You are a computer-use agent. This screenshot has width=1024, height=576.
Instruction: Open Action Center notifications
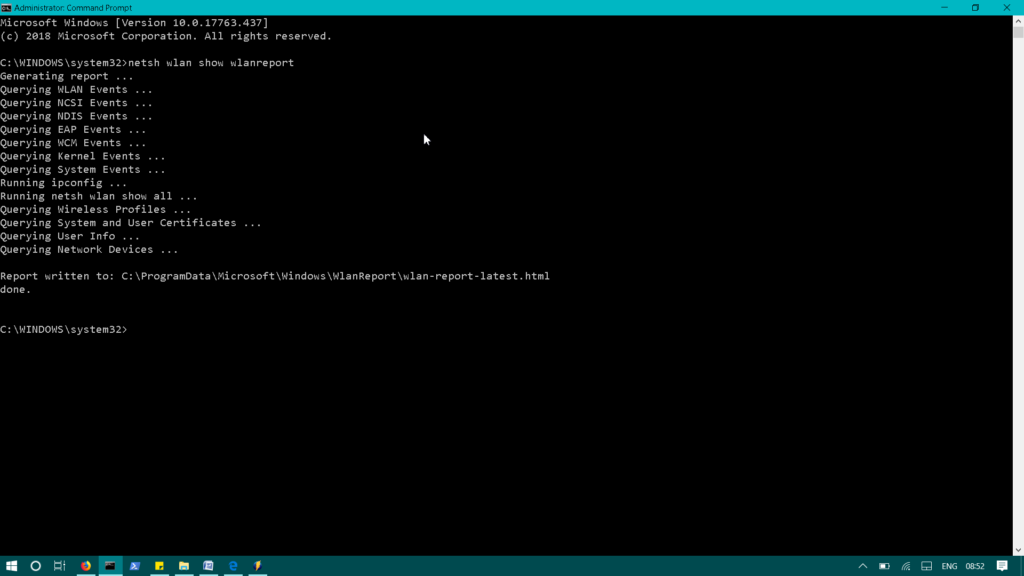[1002, 566]
